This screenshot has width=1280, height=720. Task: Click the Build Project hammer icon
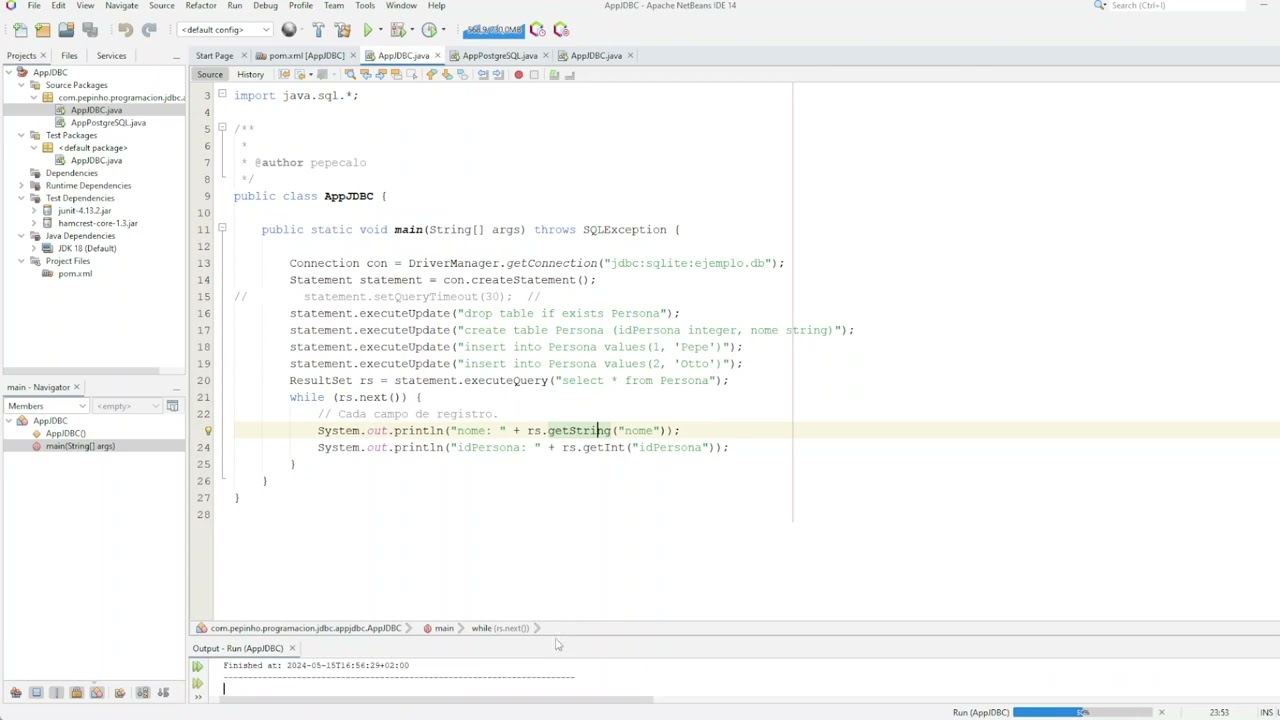(318, 29)
